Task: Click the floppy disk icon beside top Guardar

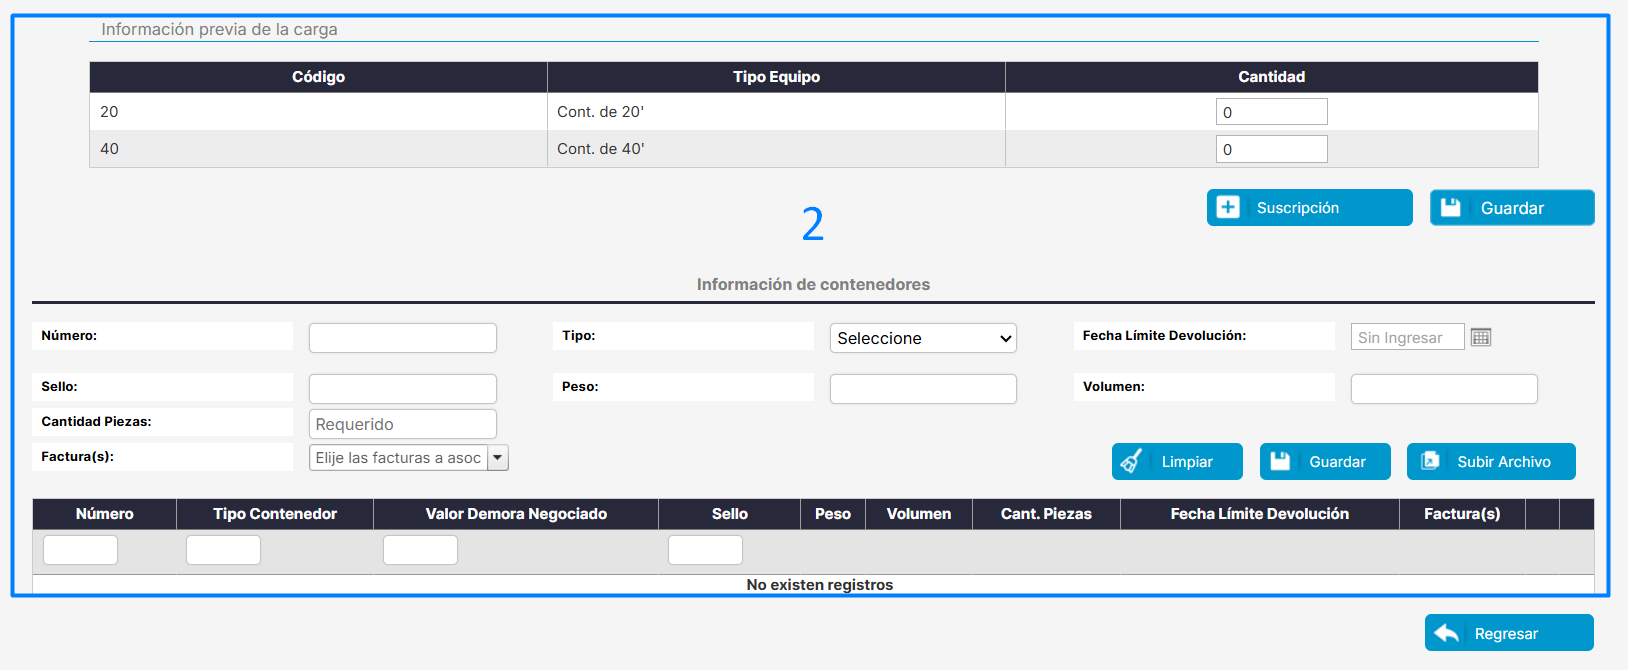Action: tap(1451, 207)
